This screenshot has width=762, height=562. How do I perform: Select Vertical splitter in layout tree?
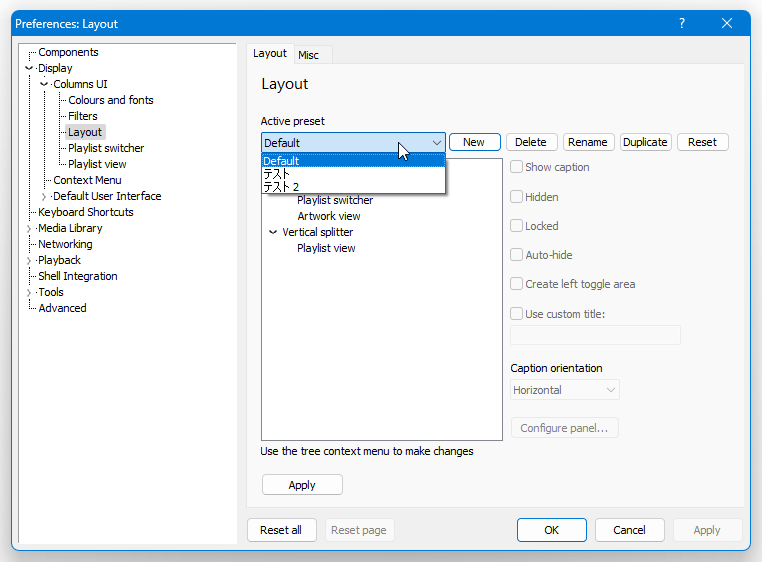pyautogui.click(x=317, y=232)
